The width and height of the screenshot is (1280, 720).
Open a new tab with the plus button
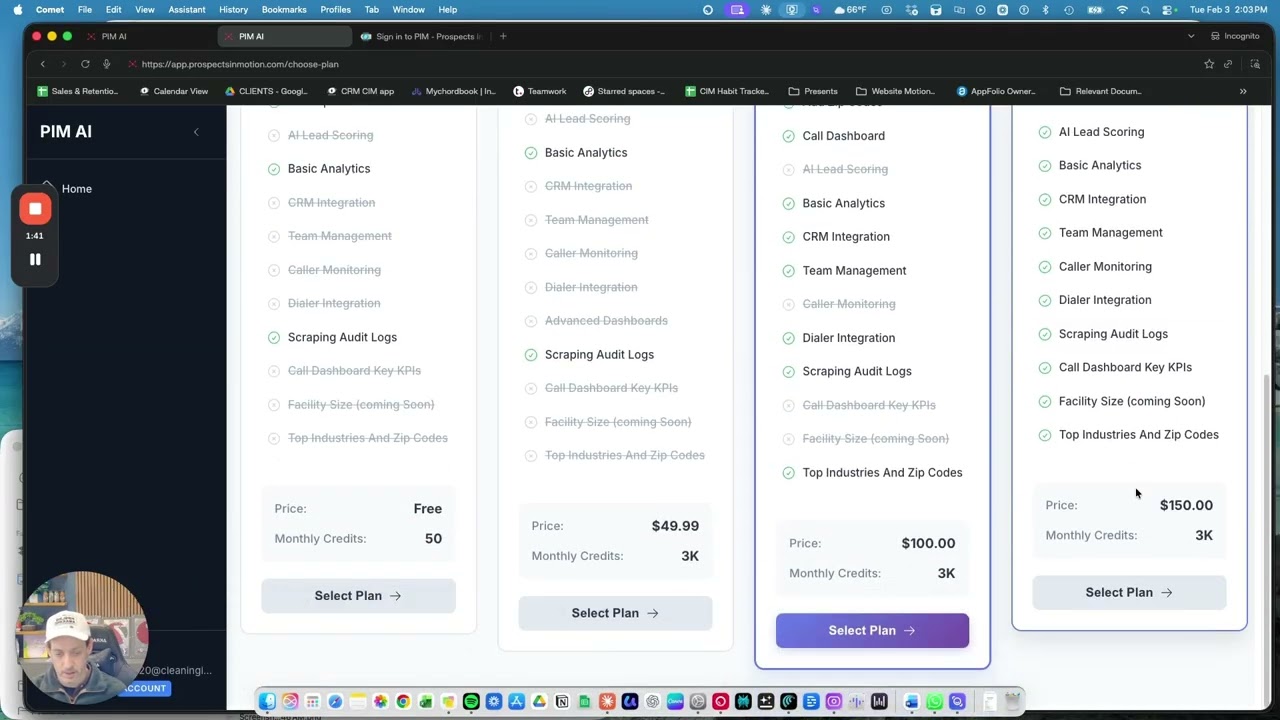503,36
